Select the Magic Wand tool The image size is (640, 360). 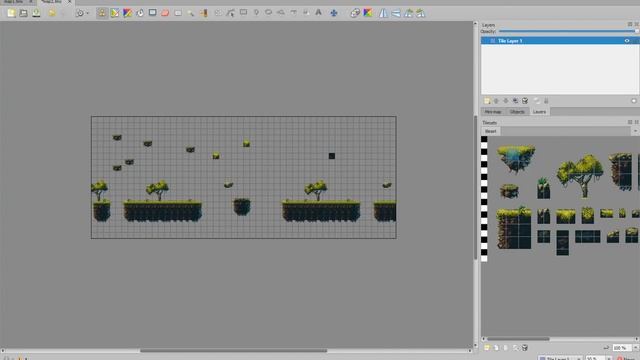click(x=191, y=13)
